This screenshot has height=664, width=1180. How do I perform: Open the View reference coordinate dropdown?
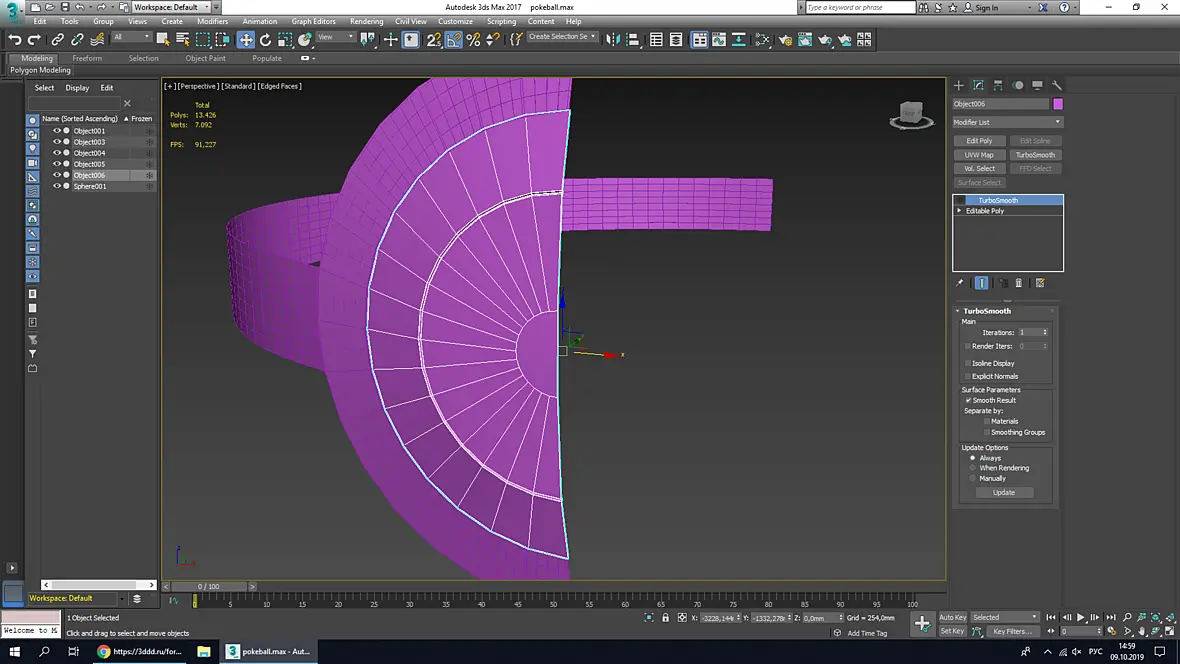[335, 37]
